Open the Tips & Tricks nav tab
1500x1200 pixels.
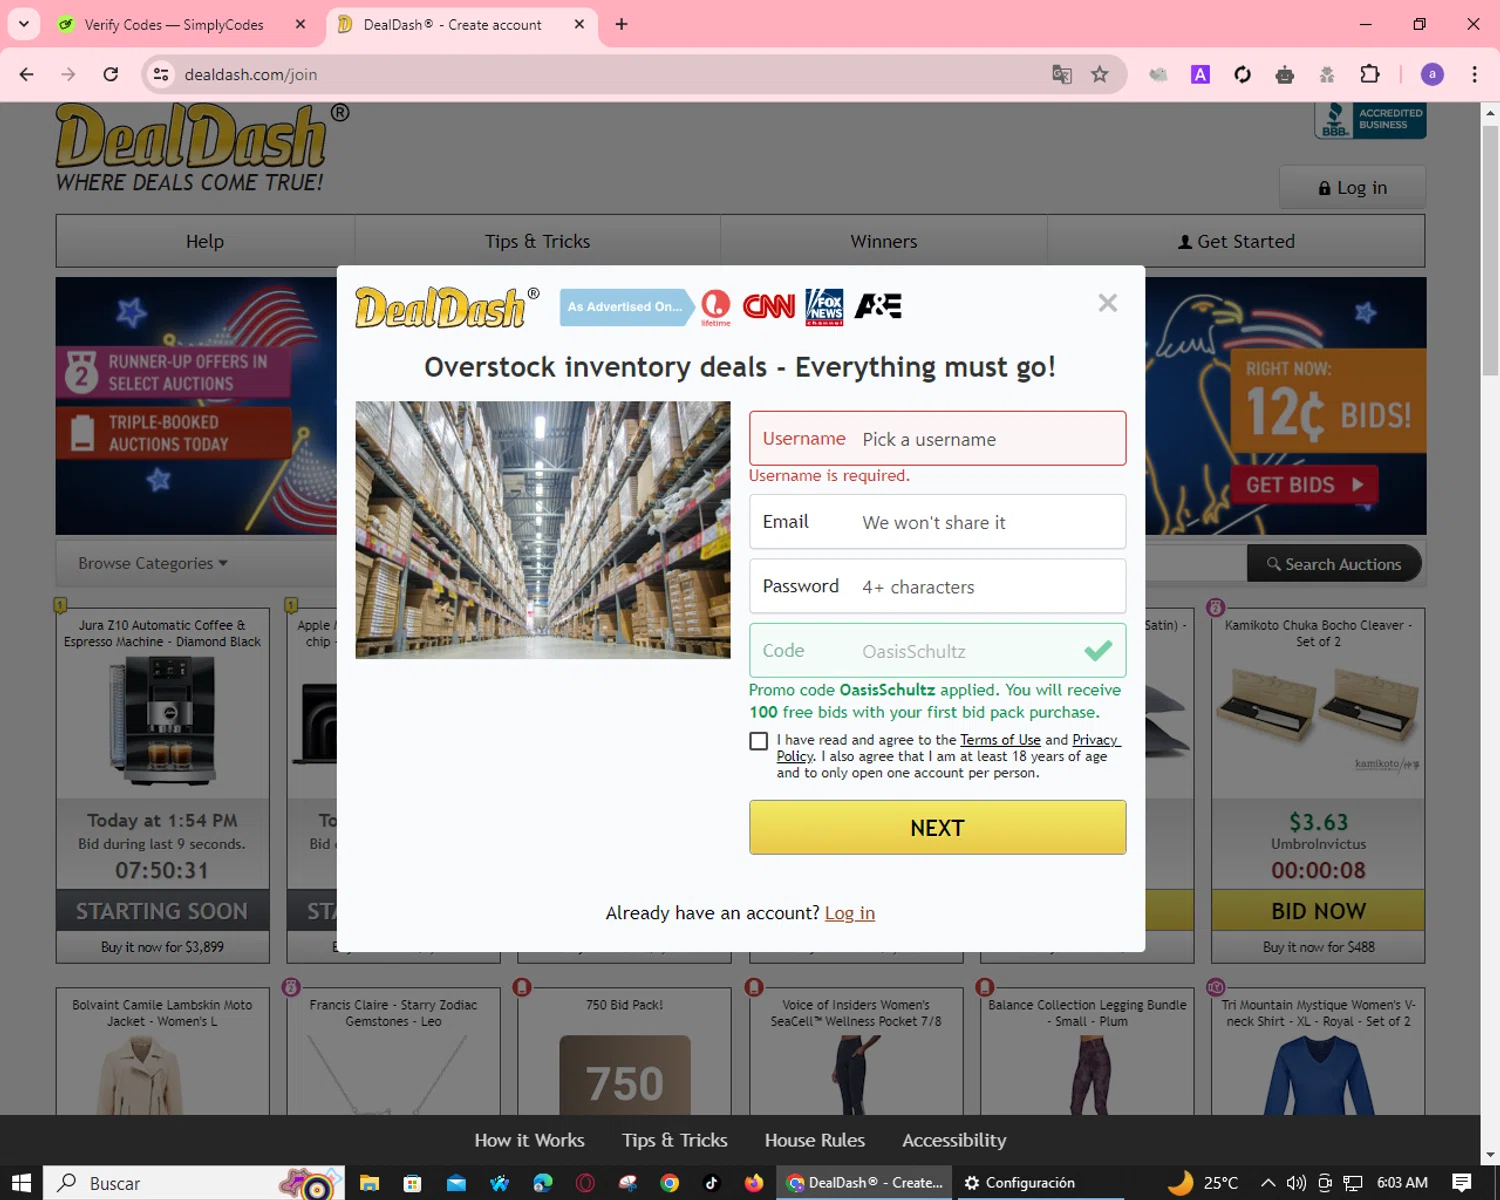click(537, 241)
